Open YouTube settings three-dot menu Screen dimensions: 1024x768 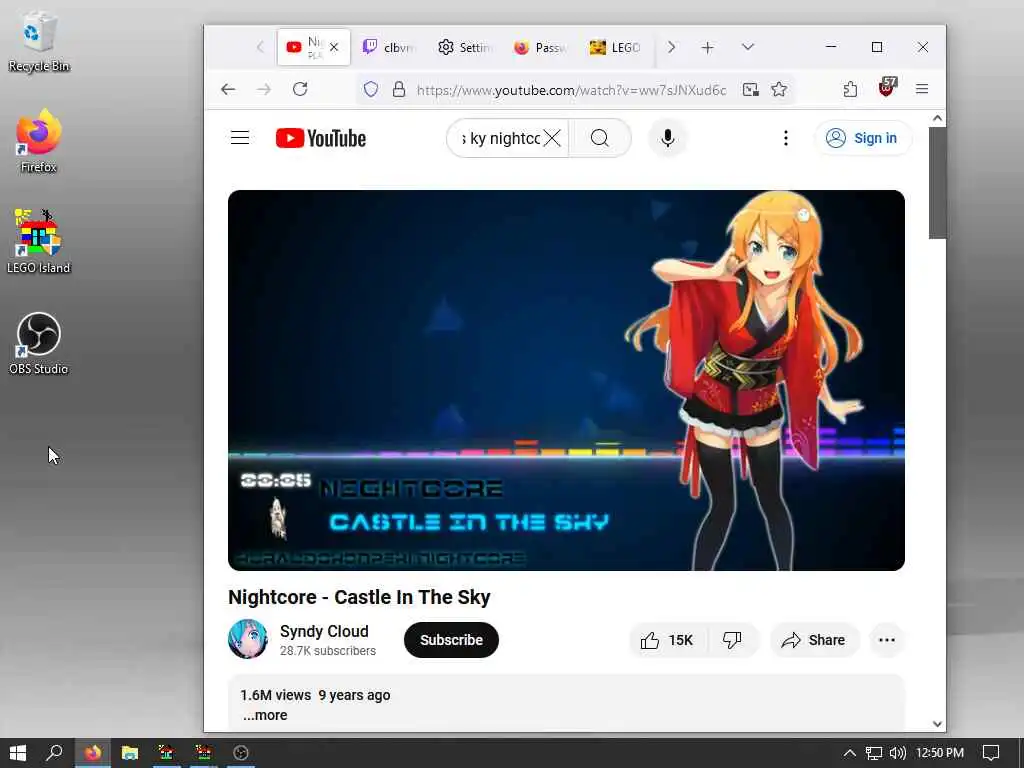786,138
